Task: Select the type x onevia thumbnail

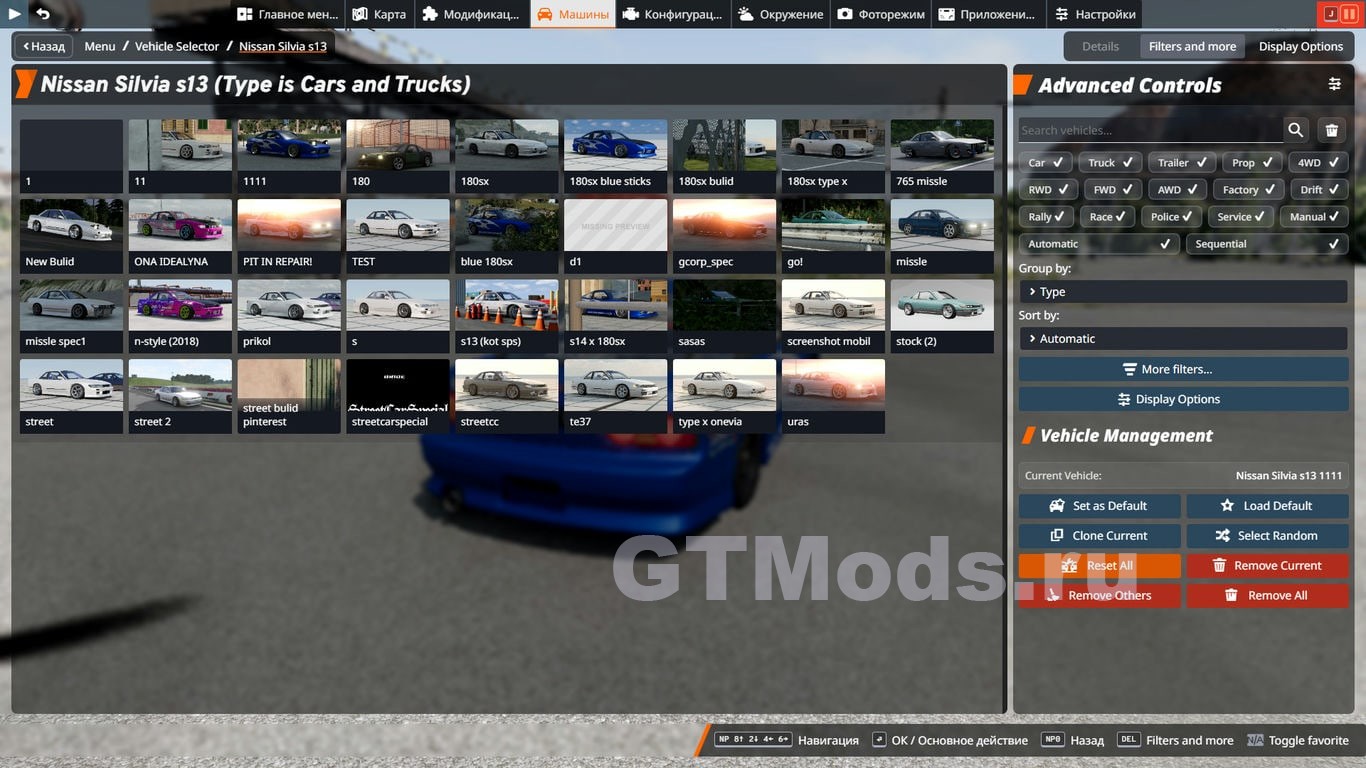Action: (x=724, y=396)
